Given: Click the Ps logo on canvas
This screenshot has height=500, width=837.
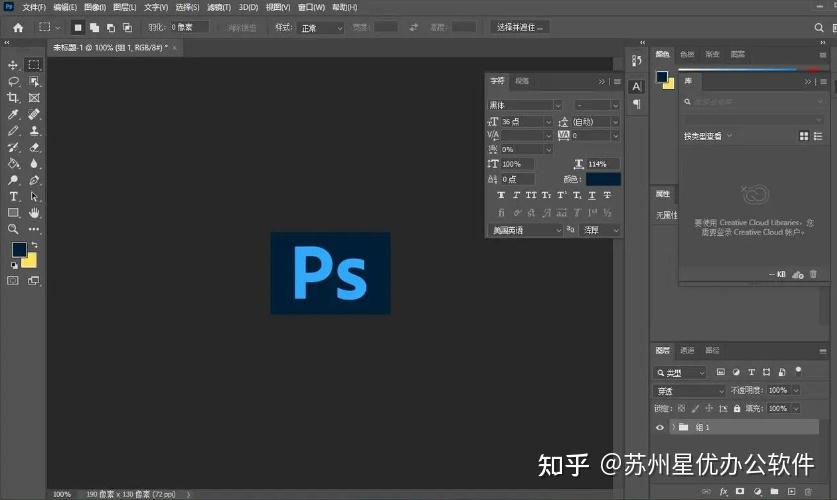Looking at the screenshot, I should 330,273.
